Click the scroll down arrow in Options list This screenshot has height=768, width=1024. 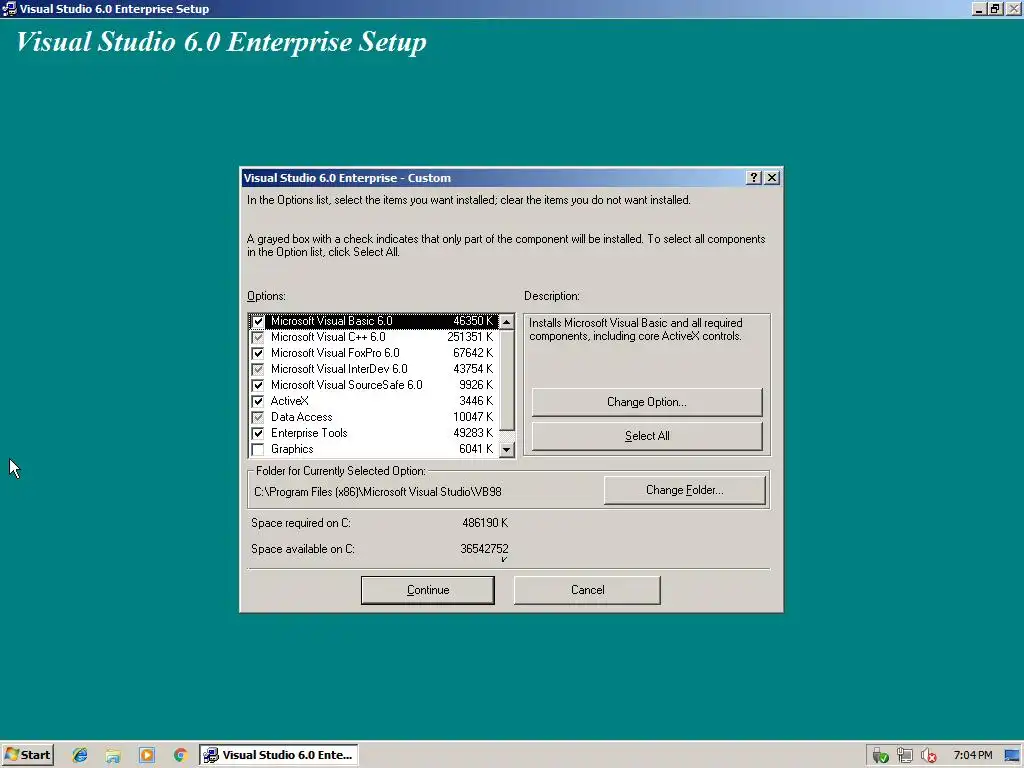coord(507,449)
